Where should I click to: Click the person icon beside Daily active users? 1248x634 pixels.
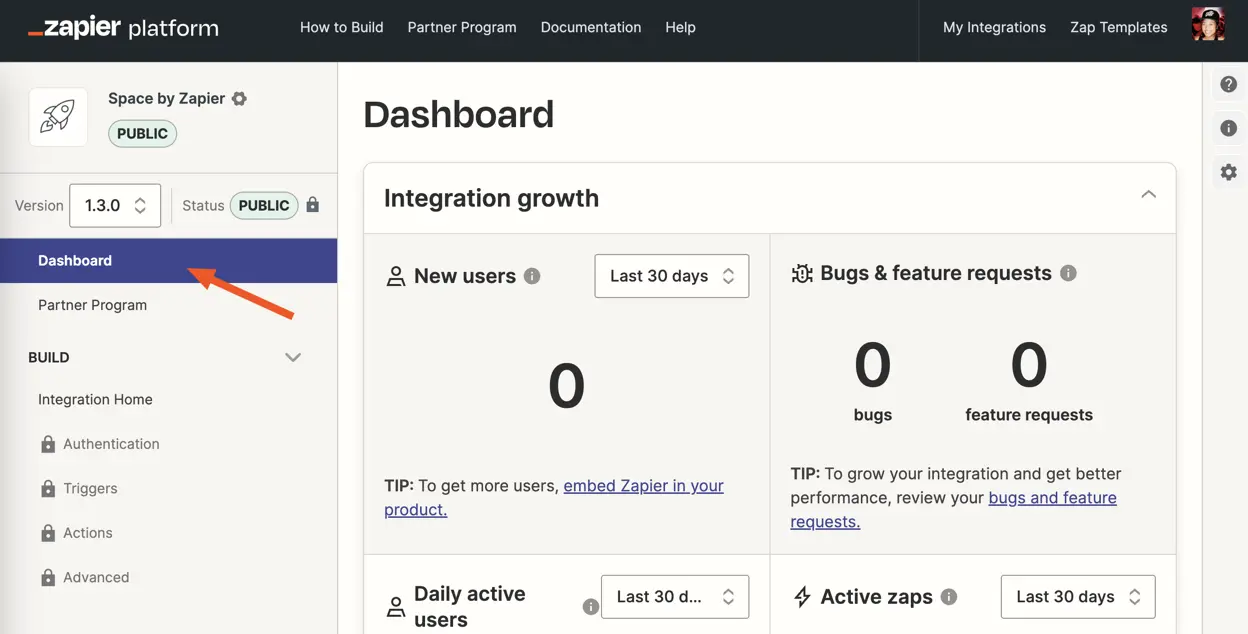pyautogui.click(x=396, y=607)
